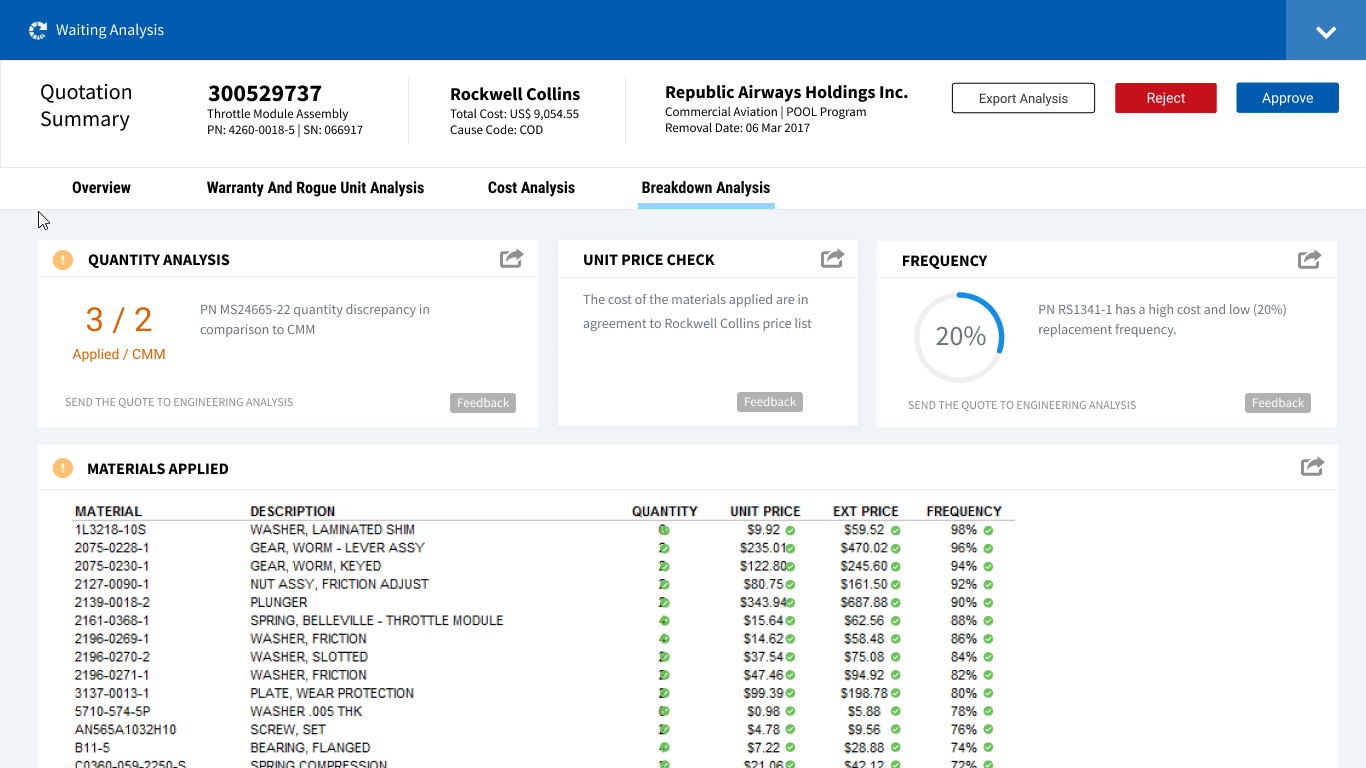The height and width of the screenshot is (768, 1366).
Task: Click BEARING, FLANGED description
Action: [x=310, y=748]
